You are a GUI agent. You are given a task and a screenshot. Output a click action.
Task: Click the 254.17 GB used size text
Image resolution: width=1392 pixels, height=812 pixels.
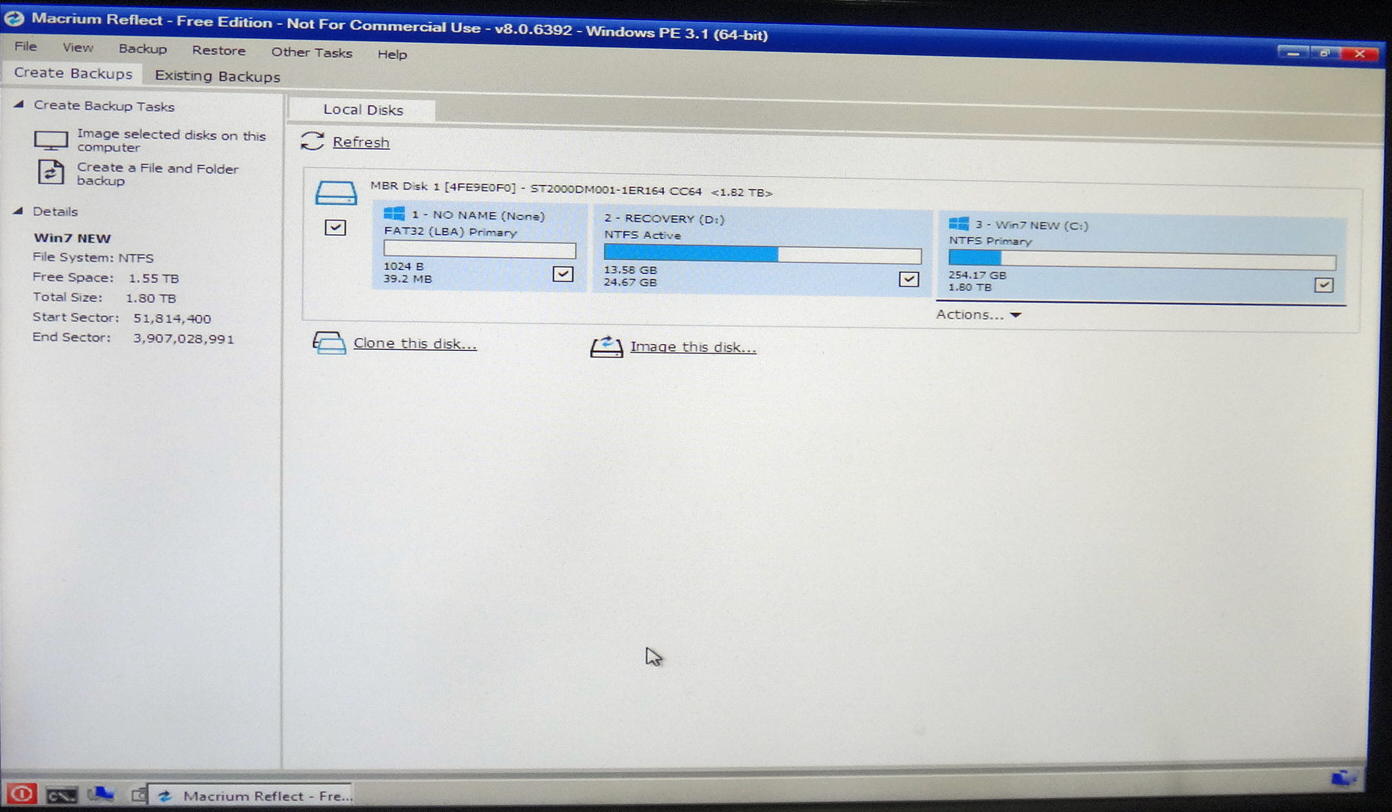coord(977,275)
